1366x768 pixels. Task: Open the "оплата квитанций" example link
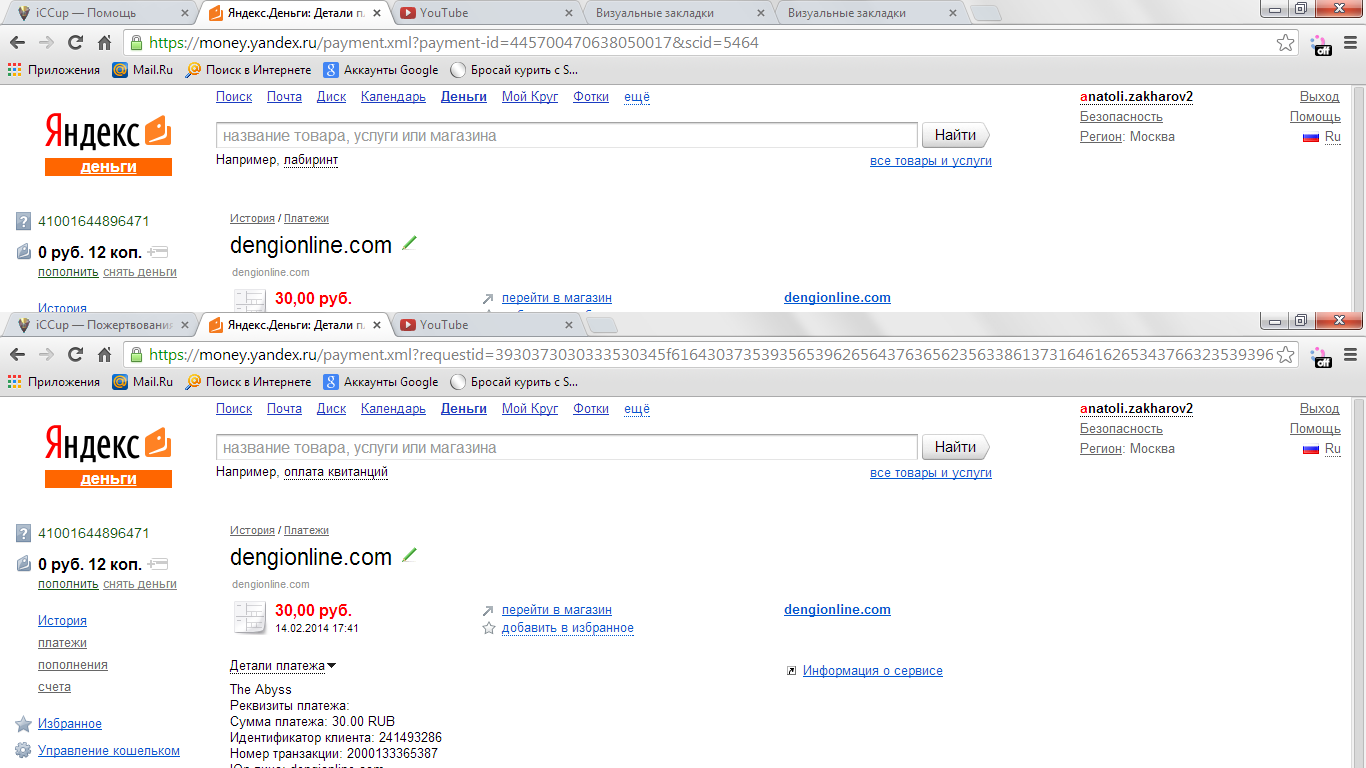[x=336, y=472]
